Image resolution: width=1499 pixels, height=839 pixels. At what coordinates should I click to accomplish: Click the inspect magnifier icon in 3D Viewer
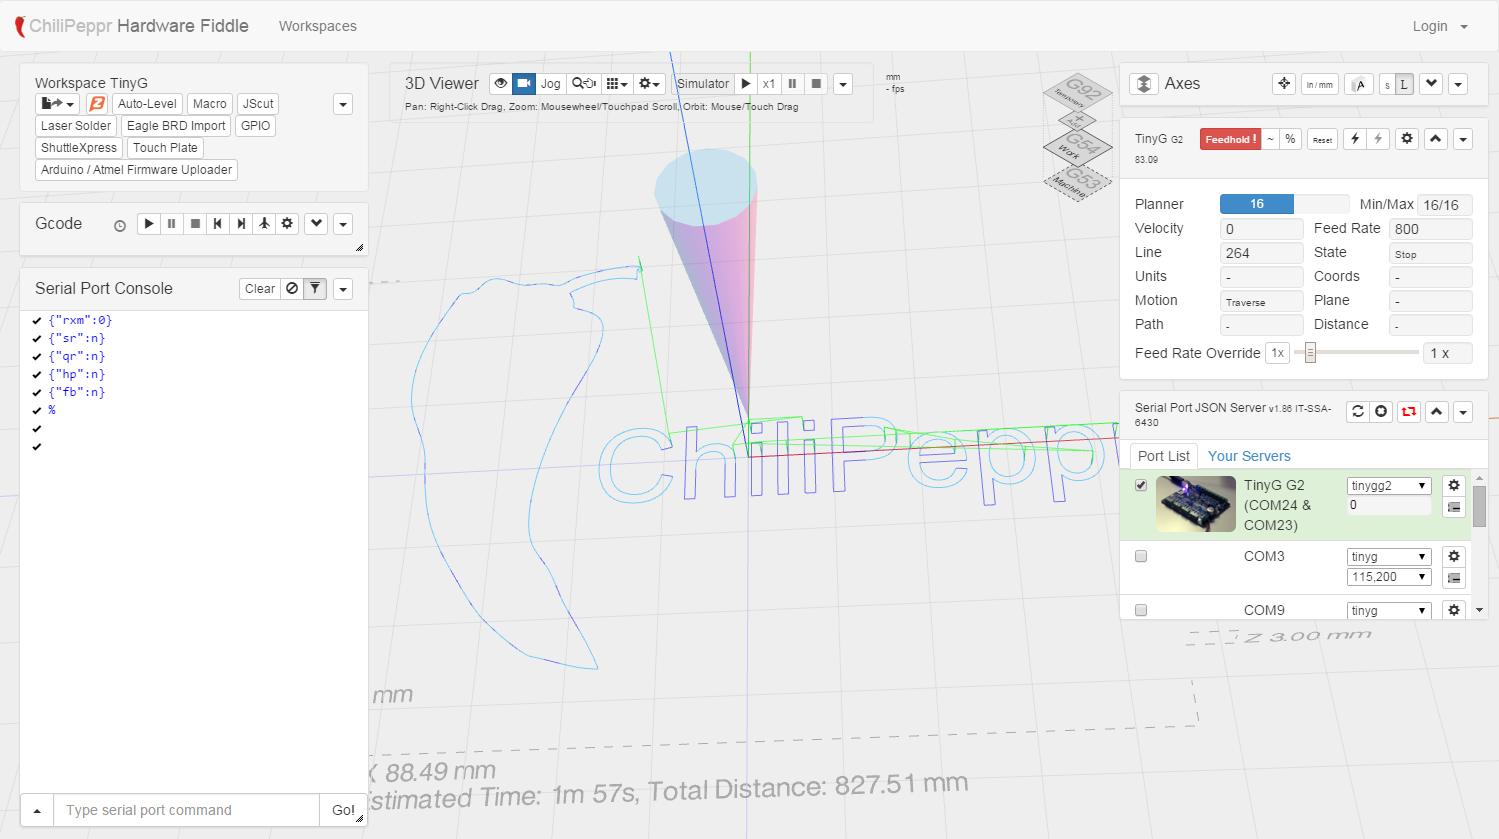coord(584,84)
